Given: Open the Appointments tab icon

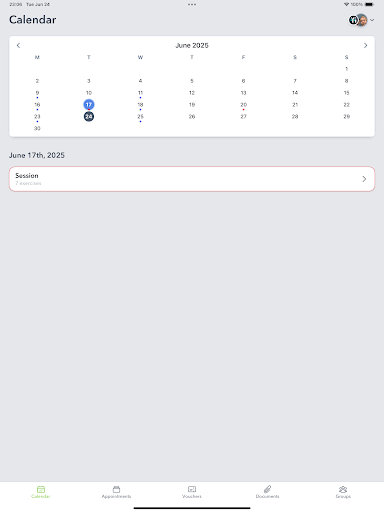Looking at the screenshot, I should [116, 489].
